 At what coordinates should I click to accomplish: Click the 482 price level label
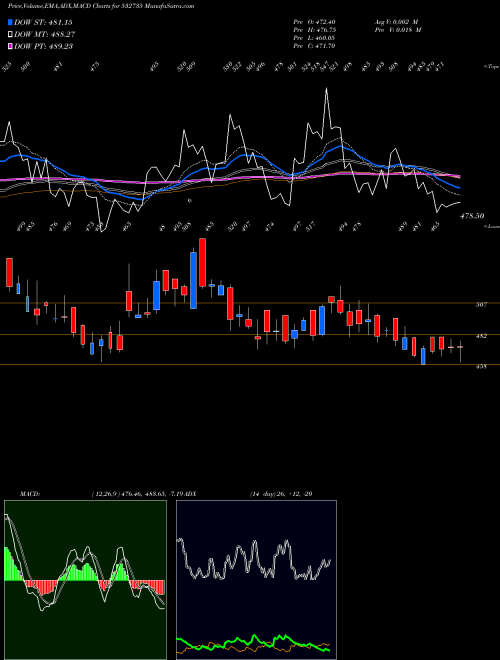[x=481, y=336]
